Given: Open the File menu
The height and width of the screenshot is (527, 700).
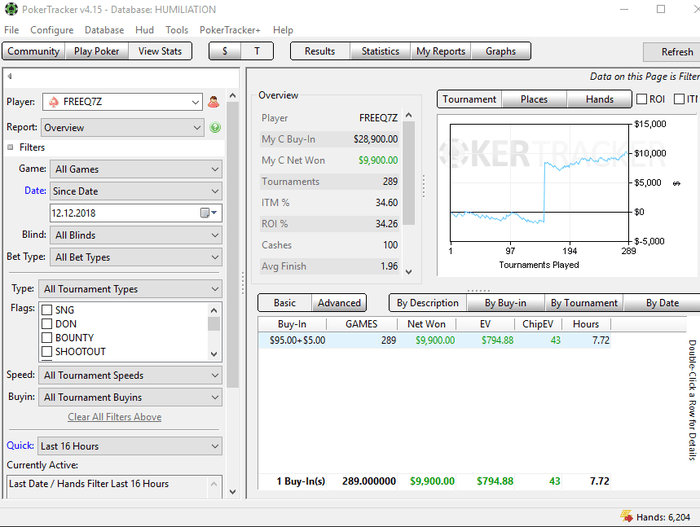Looking at the screenshot, I should [12, 30].
